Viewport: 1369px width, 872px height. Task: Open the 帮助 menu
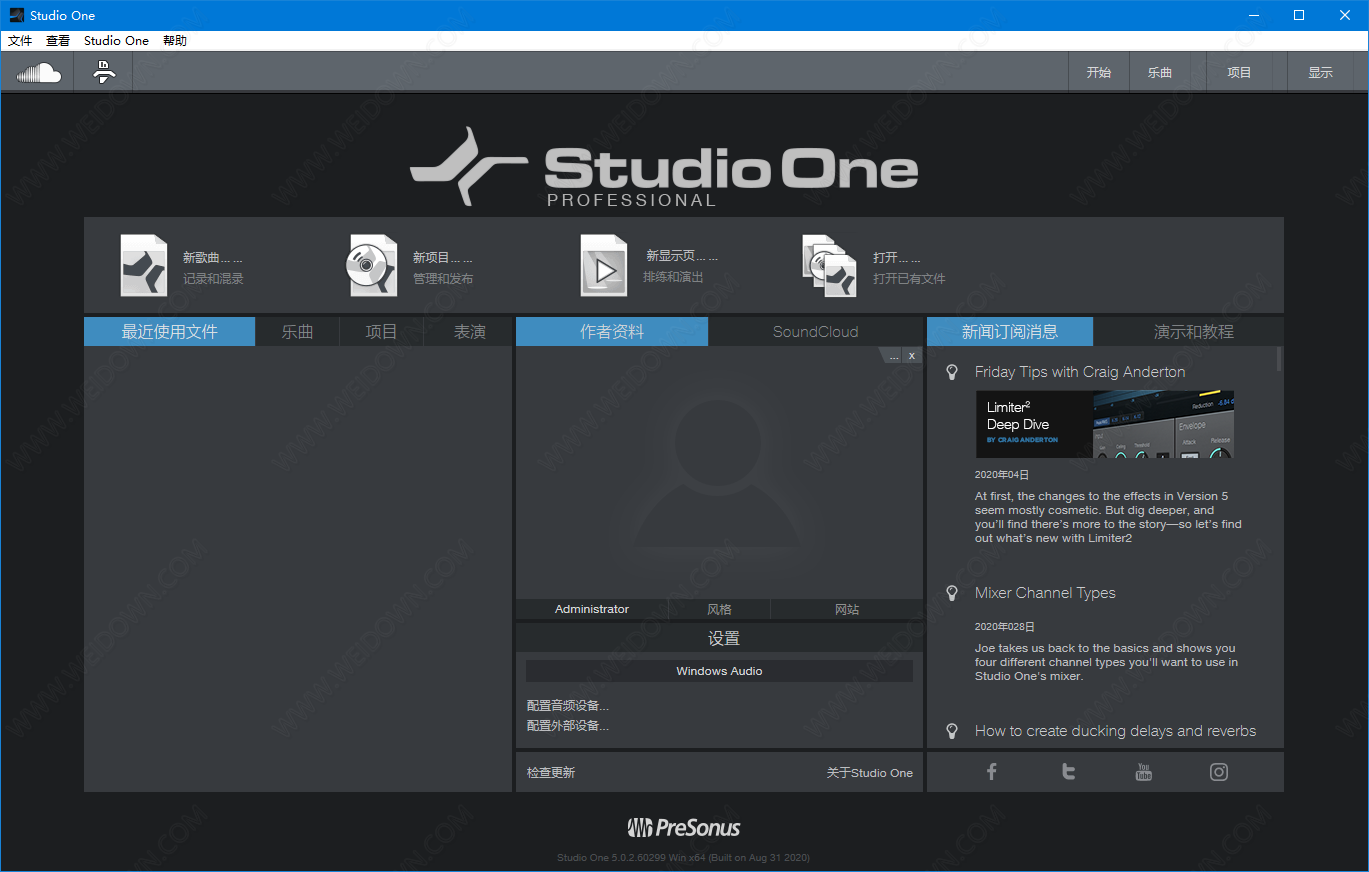point(175,41)
